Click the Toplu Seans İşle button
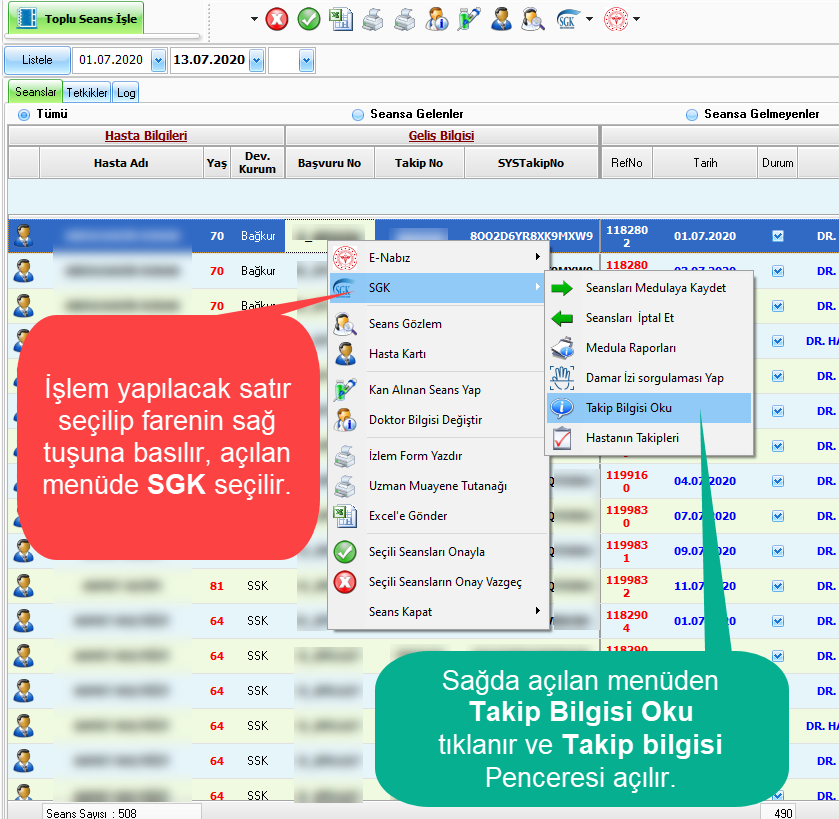Viewport: 839px width, 819px height. [x=76, y=19]
